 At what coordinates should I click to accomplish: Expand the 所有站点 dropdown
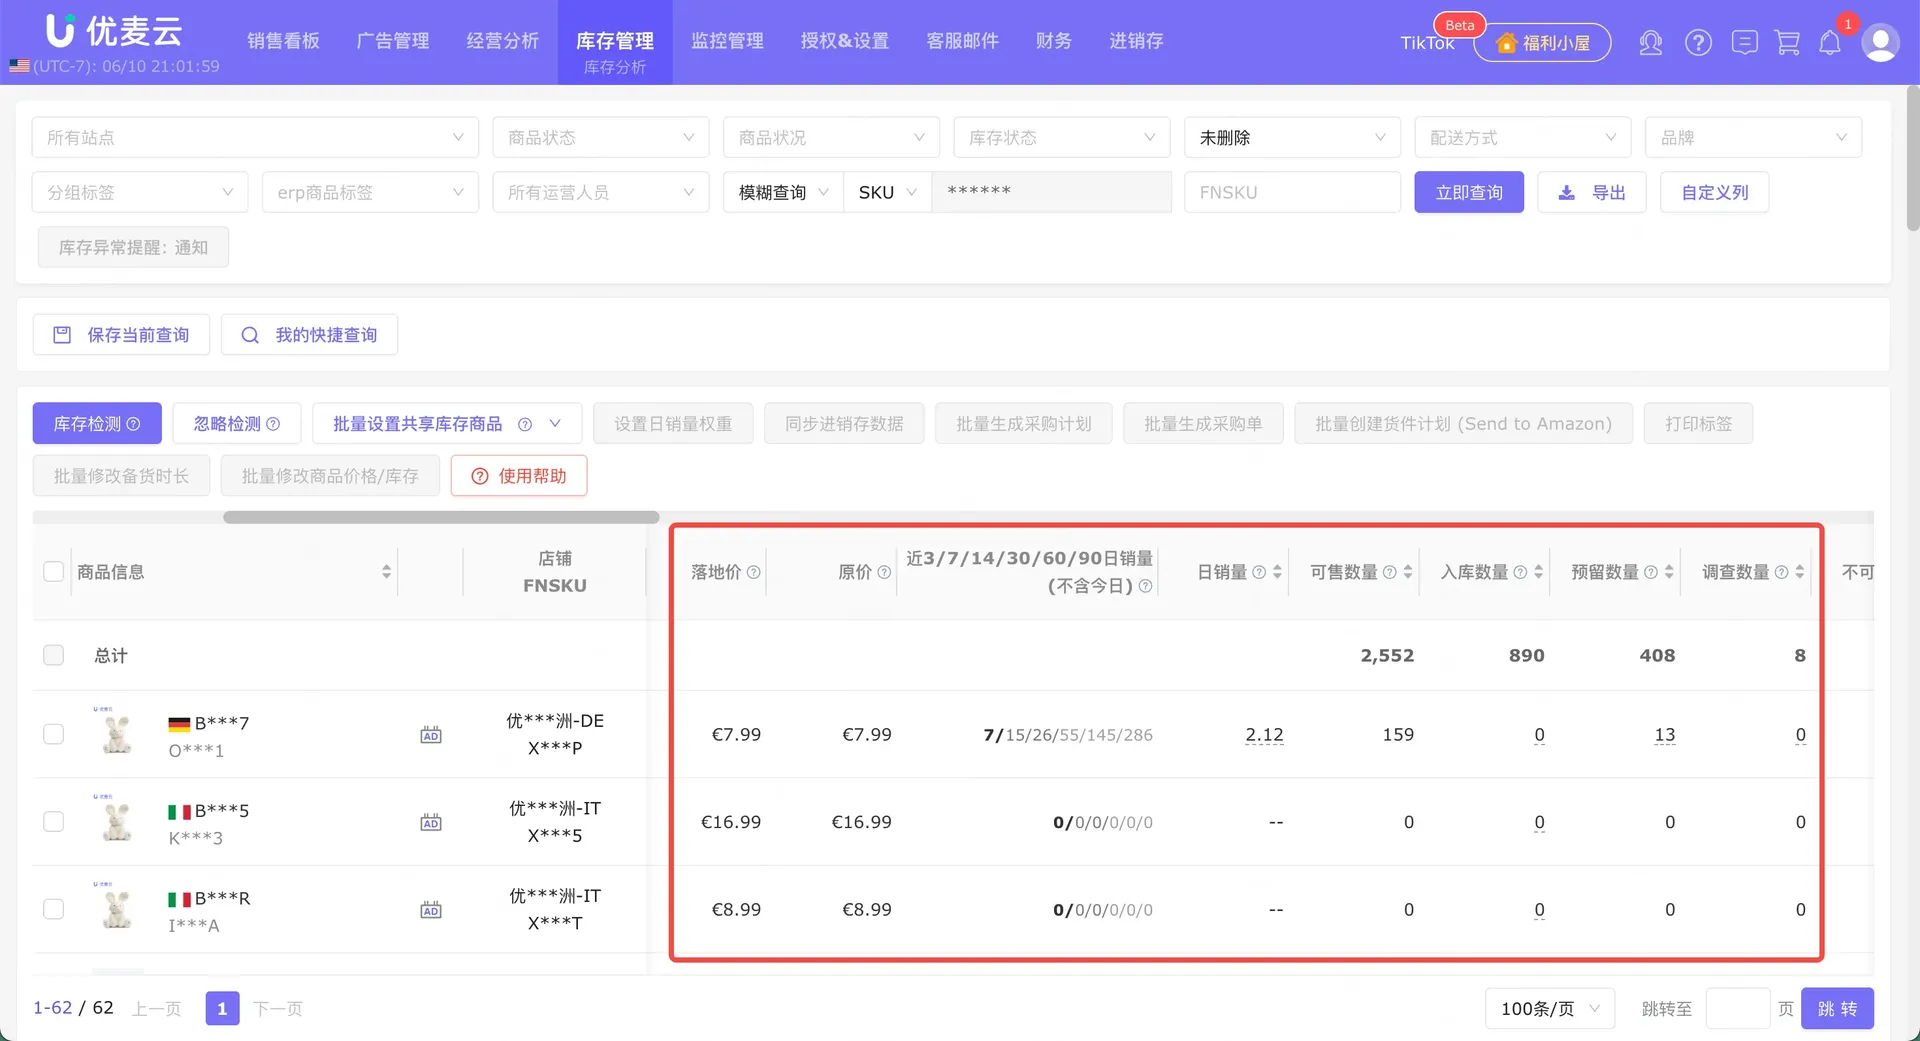click(x=255, y=137)
